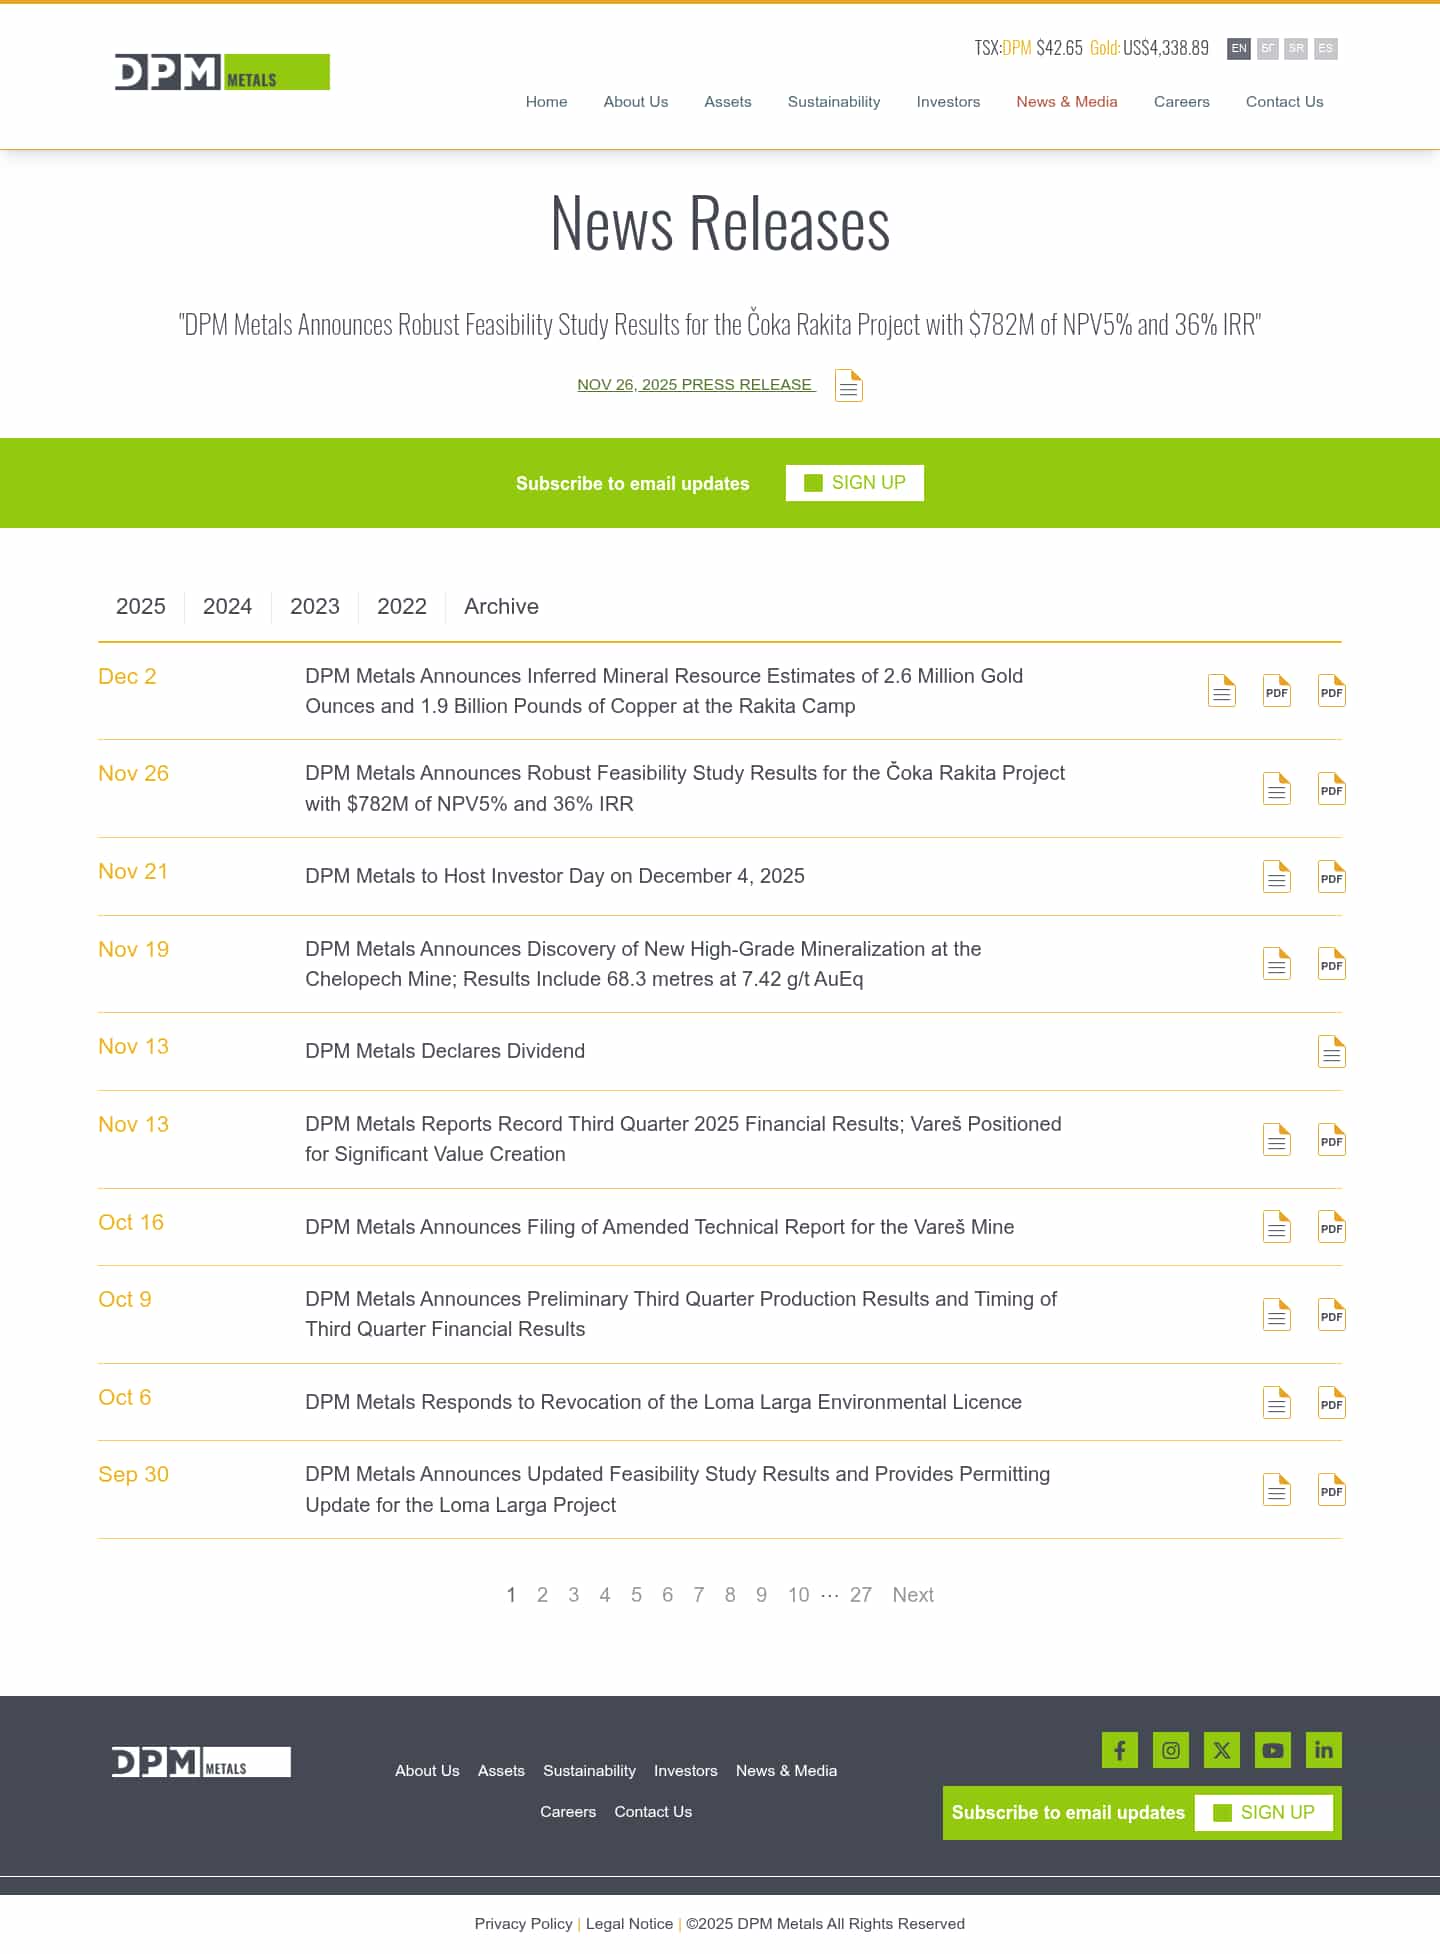Download PDF for Nov 19 Chelopech release
This screenshot has width=1440, height=1954.
(x=1332, y=964)
